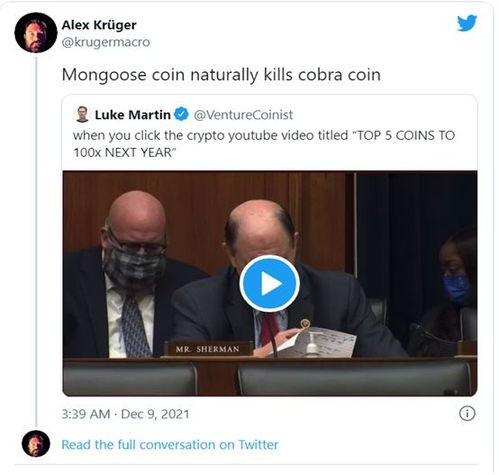Open the tweet info icon
The height and width of the screenshot is (475, 499).
coord(467,414)
